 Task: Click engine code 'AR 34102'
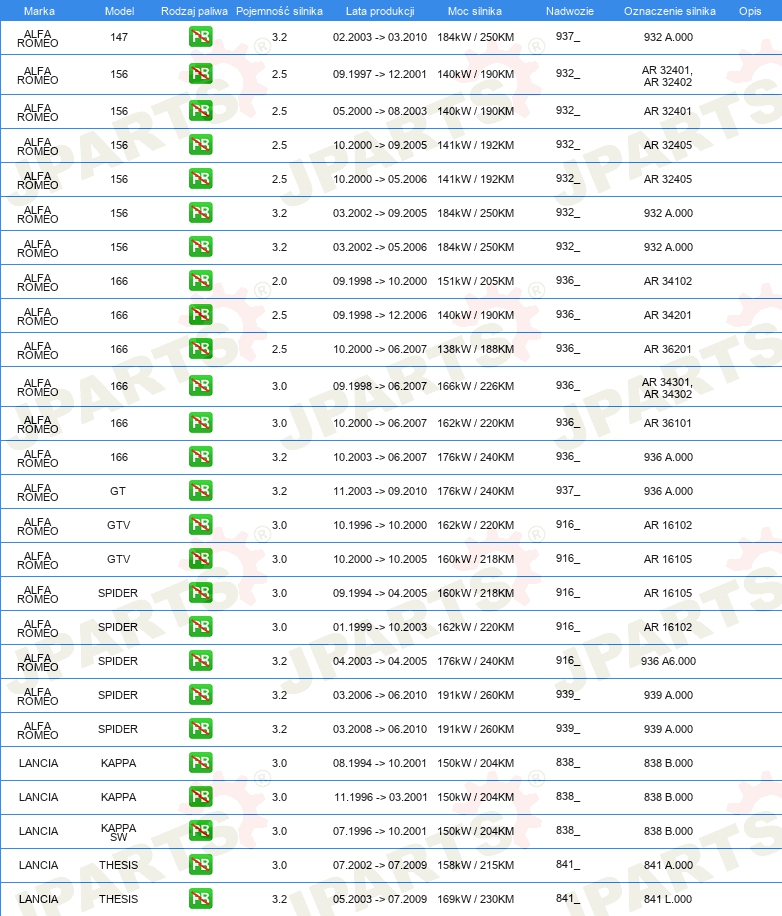668,281
